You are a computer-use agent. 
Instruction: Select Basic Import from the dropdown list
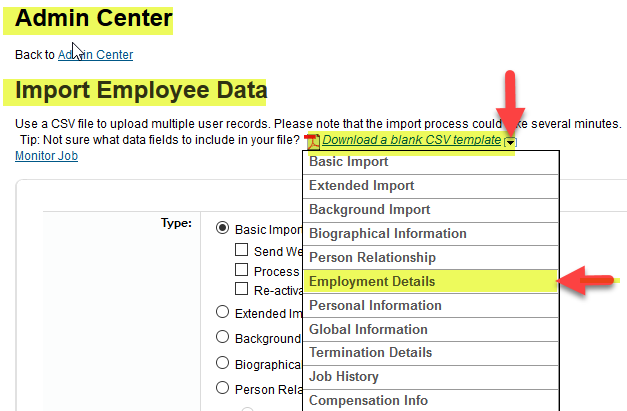[x=431, y=162]
